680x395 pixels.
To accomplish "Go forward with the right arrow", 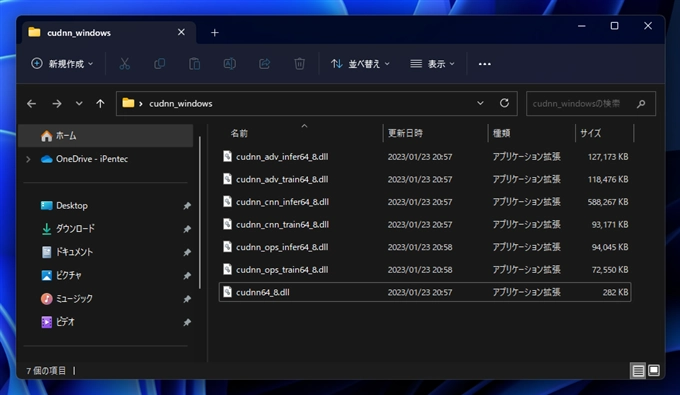I will (57, 104).
